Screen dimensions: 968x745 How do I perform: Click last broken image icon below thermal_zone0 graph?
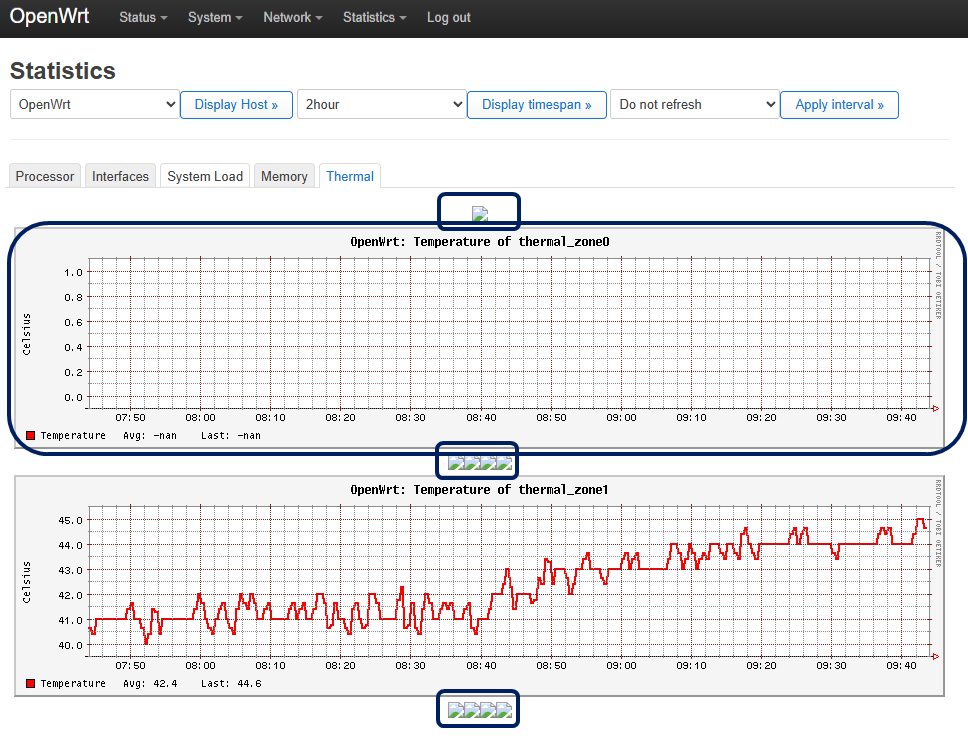point(504,462)
